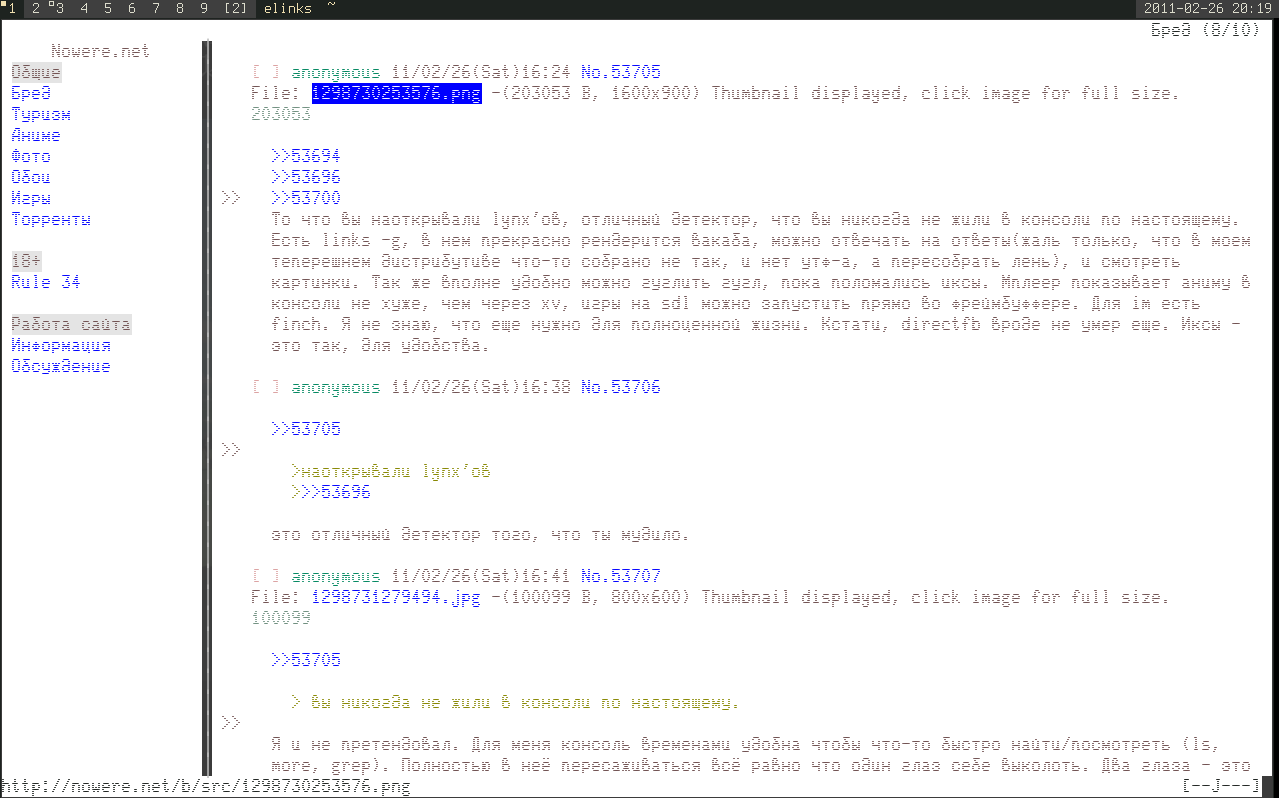This screenshot has width=1279, height=798.
Task: Open the Аниме board link
Action: pos(36,135)
